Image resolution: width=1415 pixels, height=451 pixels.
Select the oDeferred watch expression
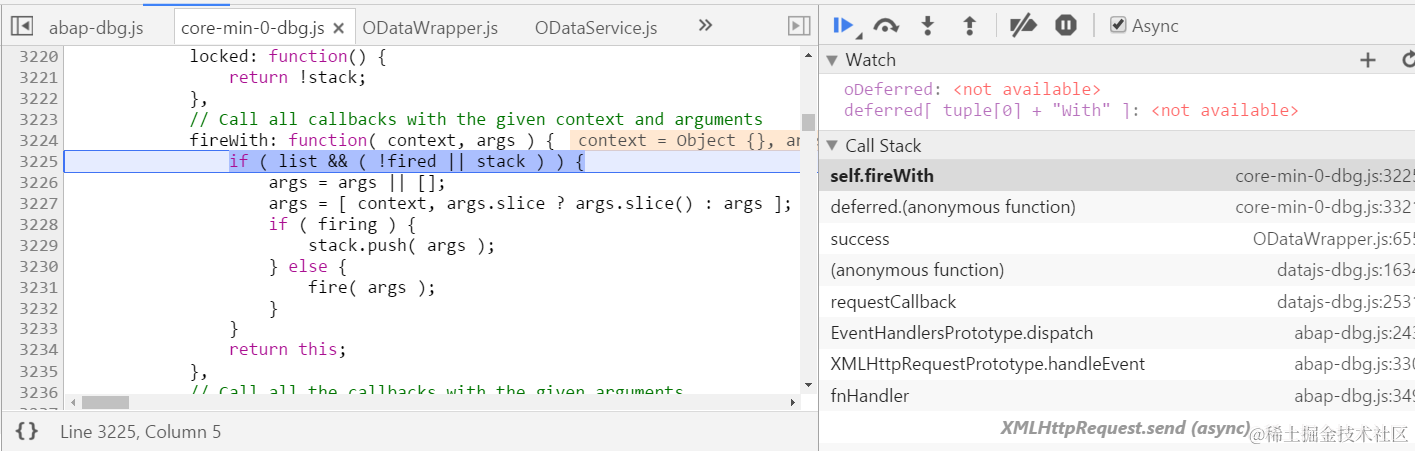(x=972, y=89)
